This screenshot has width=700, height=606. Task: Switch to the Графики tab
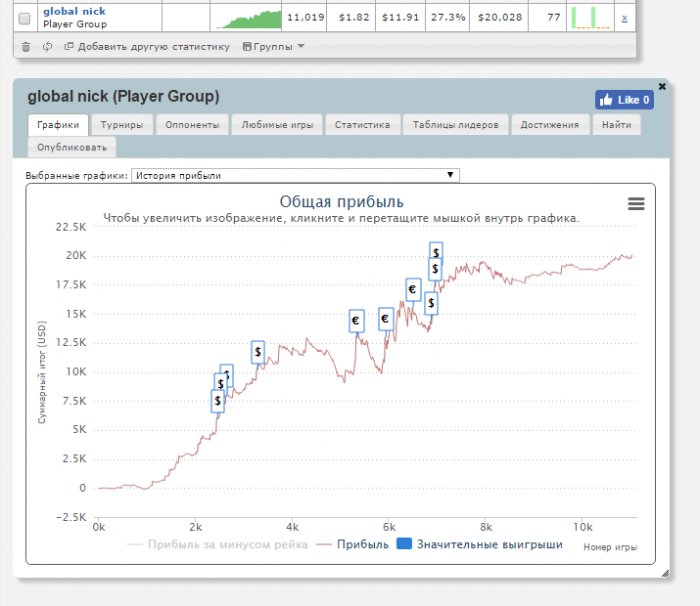pyautogui.click(x=58, y=125)
